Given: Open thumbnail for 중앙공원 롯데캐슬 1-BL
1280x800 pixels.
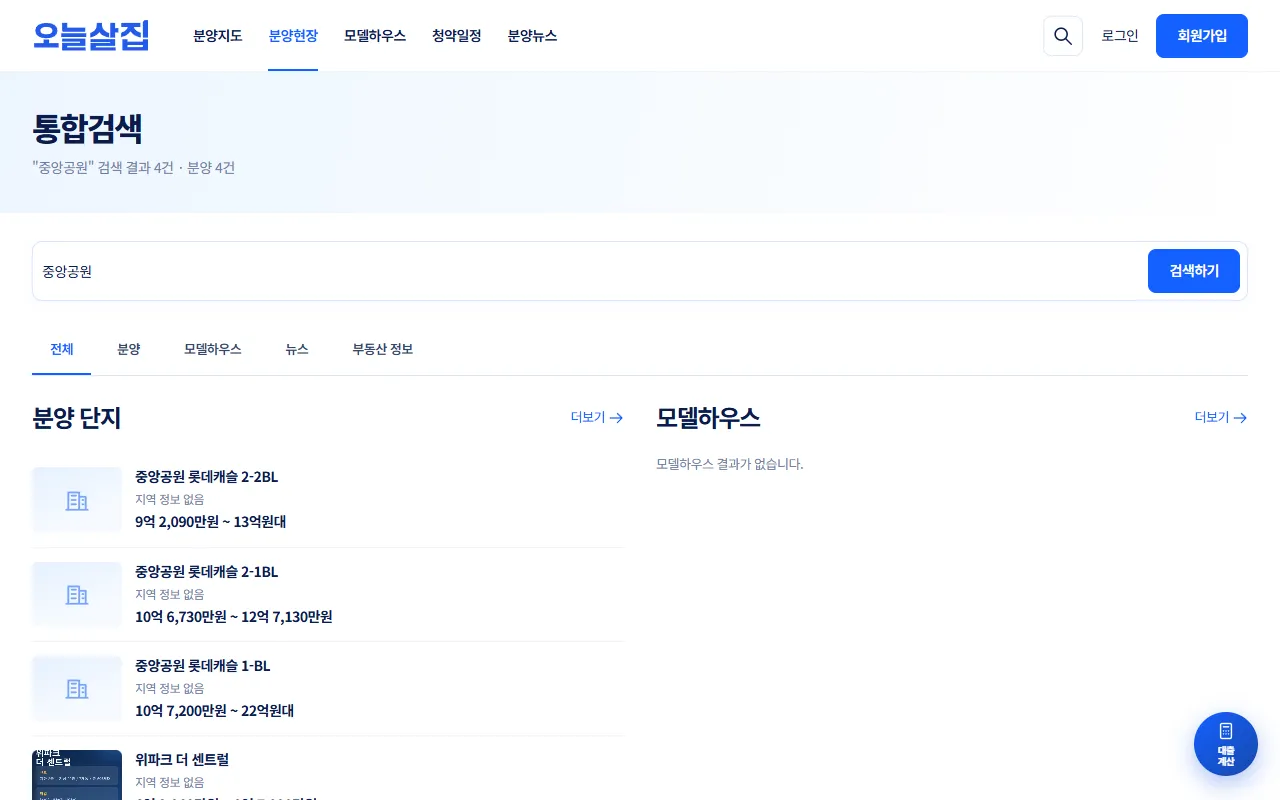Looking at the screenshot, I should [77, 689].
